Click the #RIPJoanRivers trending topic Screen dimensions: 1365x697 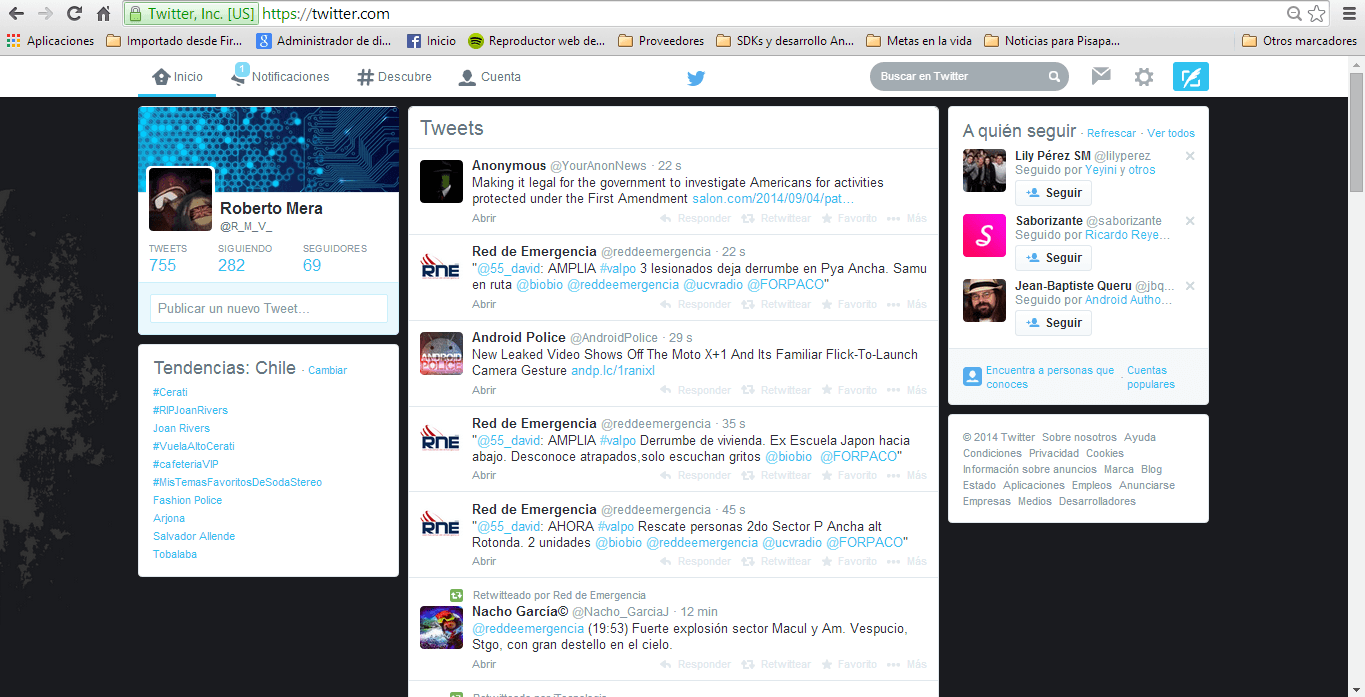(190, 410)
